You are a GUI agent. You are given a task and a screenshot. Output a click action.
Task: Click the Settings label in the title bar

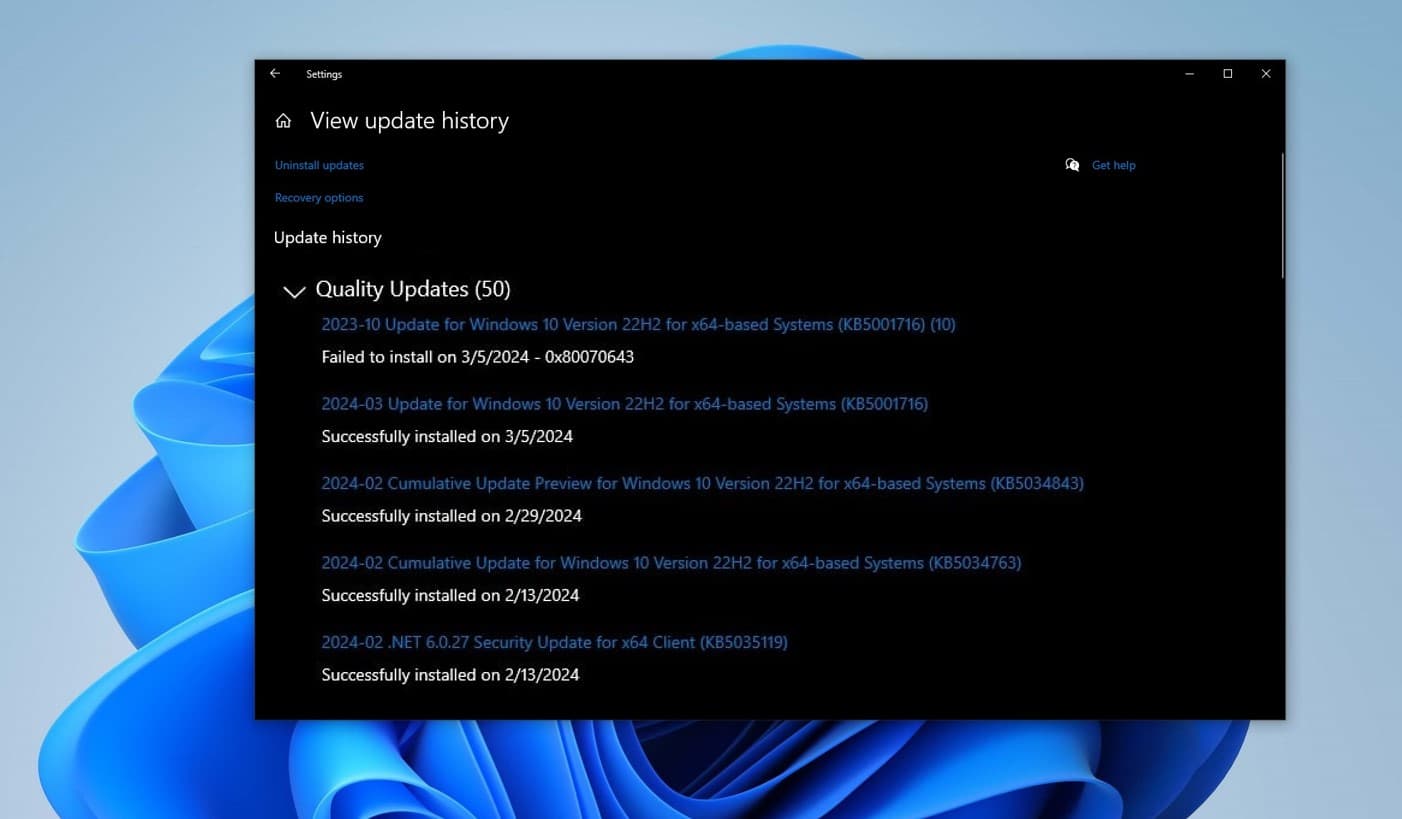(x=323, y=73)
